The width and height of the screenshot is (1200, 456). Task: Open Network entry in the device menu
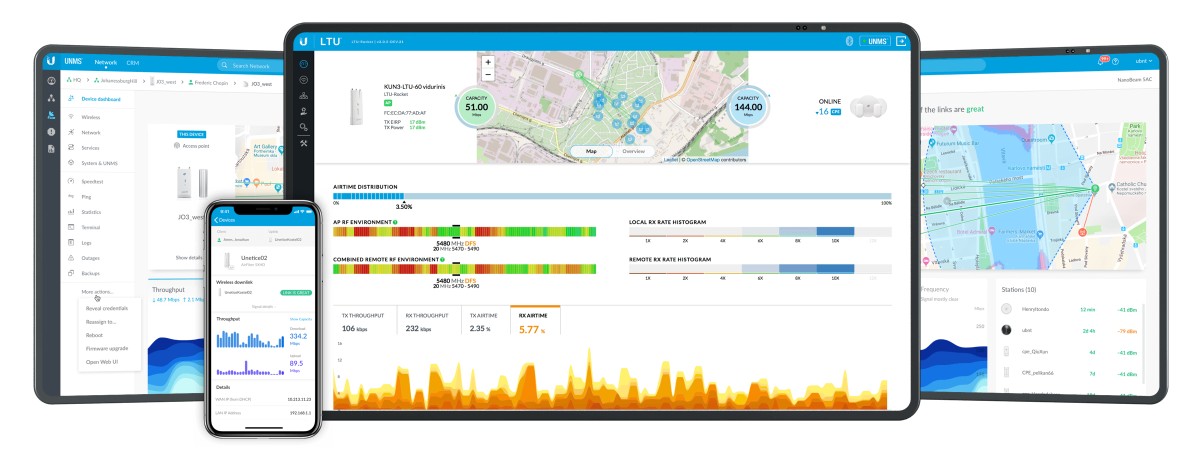tap(90, 132)
